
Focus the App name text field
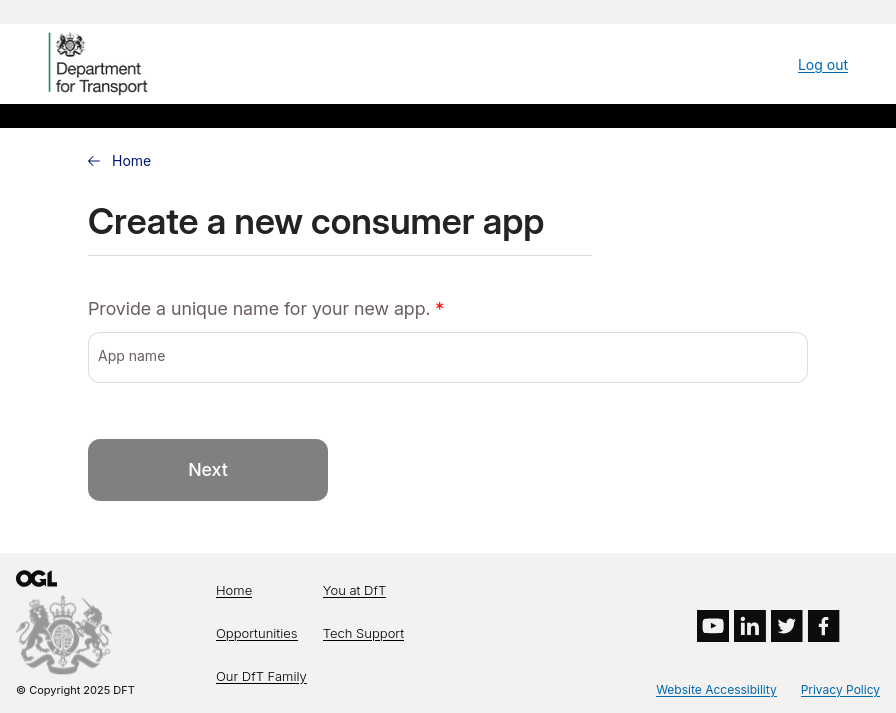[x=447, y=357]
